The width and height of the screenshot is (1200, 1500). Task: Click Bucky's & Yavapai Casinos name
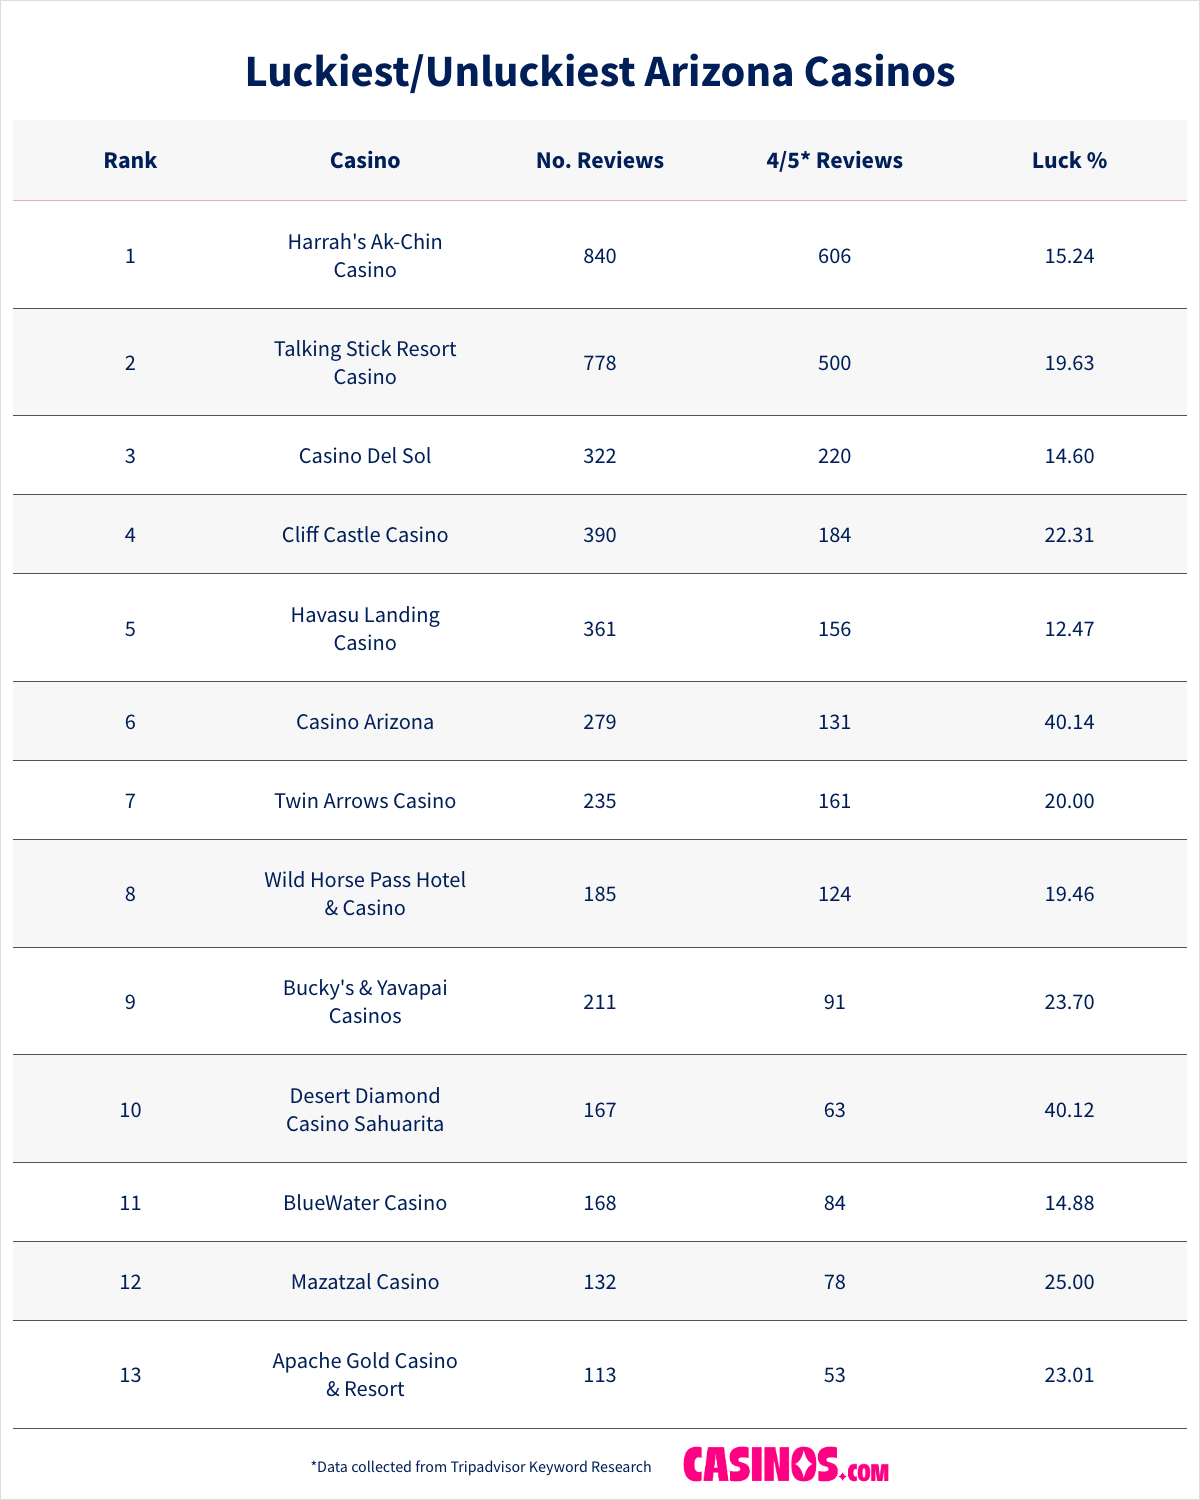pos(365,1002)
